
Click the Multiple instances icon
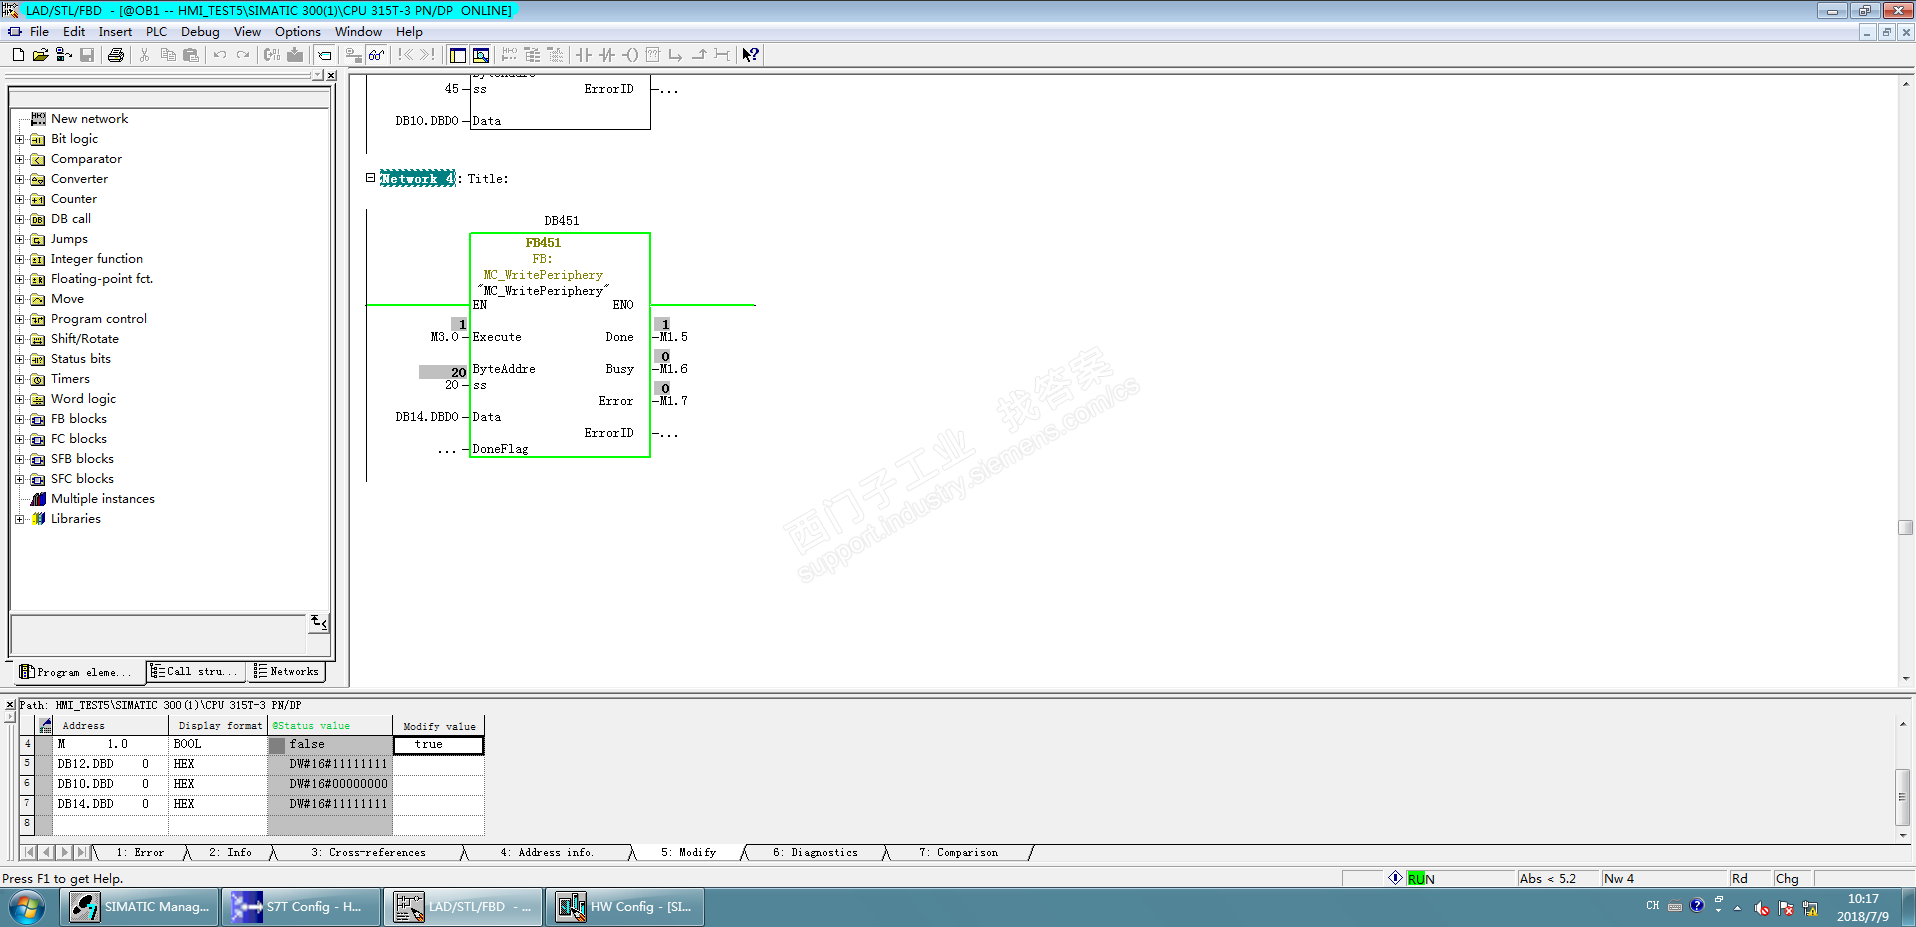(38, 499)
